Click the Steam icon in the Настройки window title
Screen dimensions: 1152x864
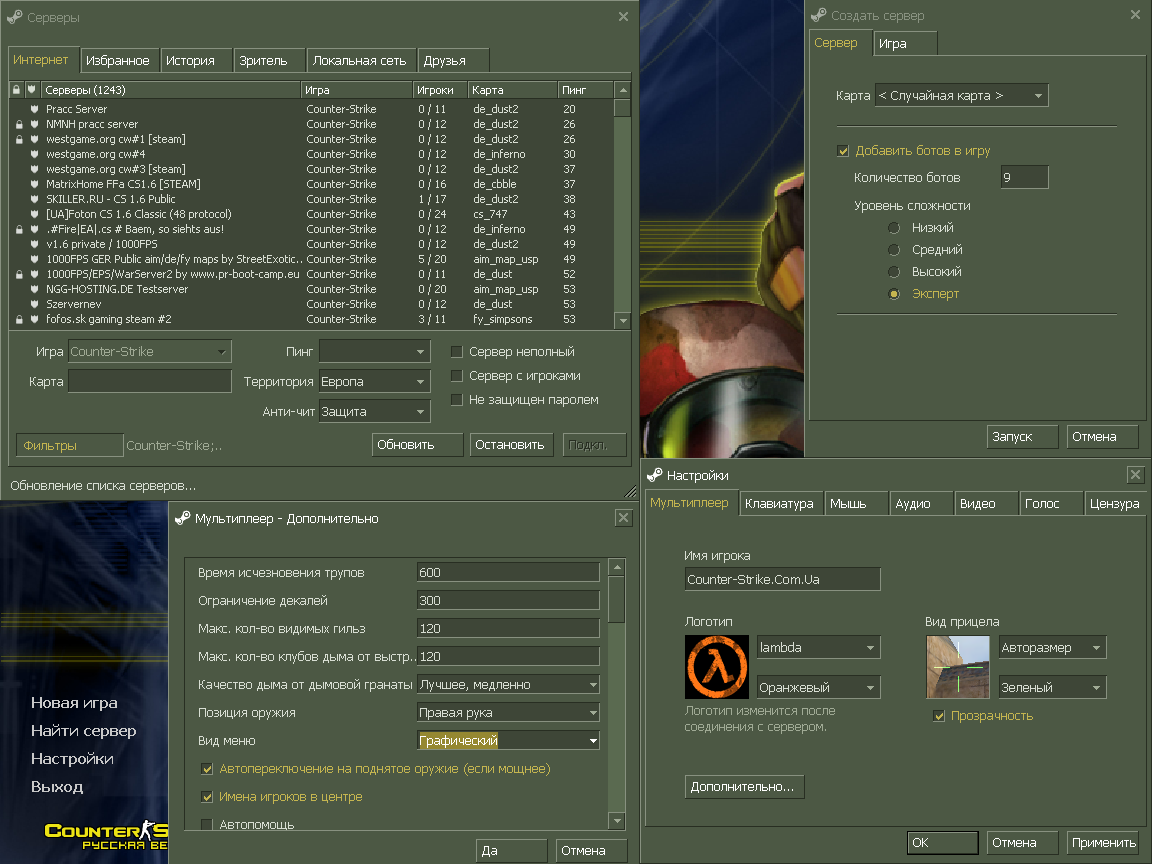[x=655, y=475]
